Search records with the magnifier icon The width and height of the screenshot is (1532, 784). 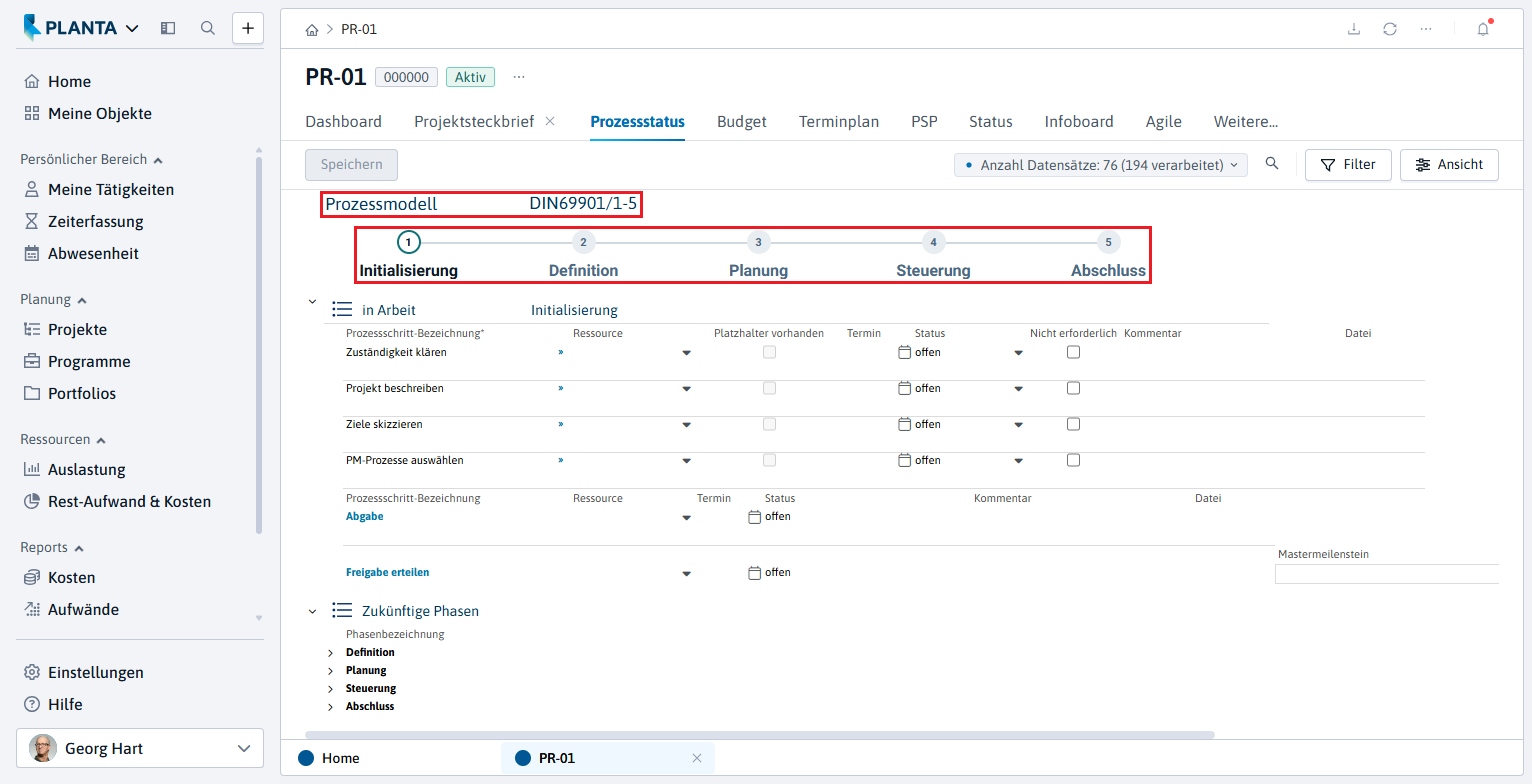[x=1272, y=164]
